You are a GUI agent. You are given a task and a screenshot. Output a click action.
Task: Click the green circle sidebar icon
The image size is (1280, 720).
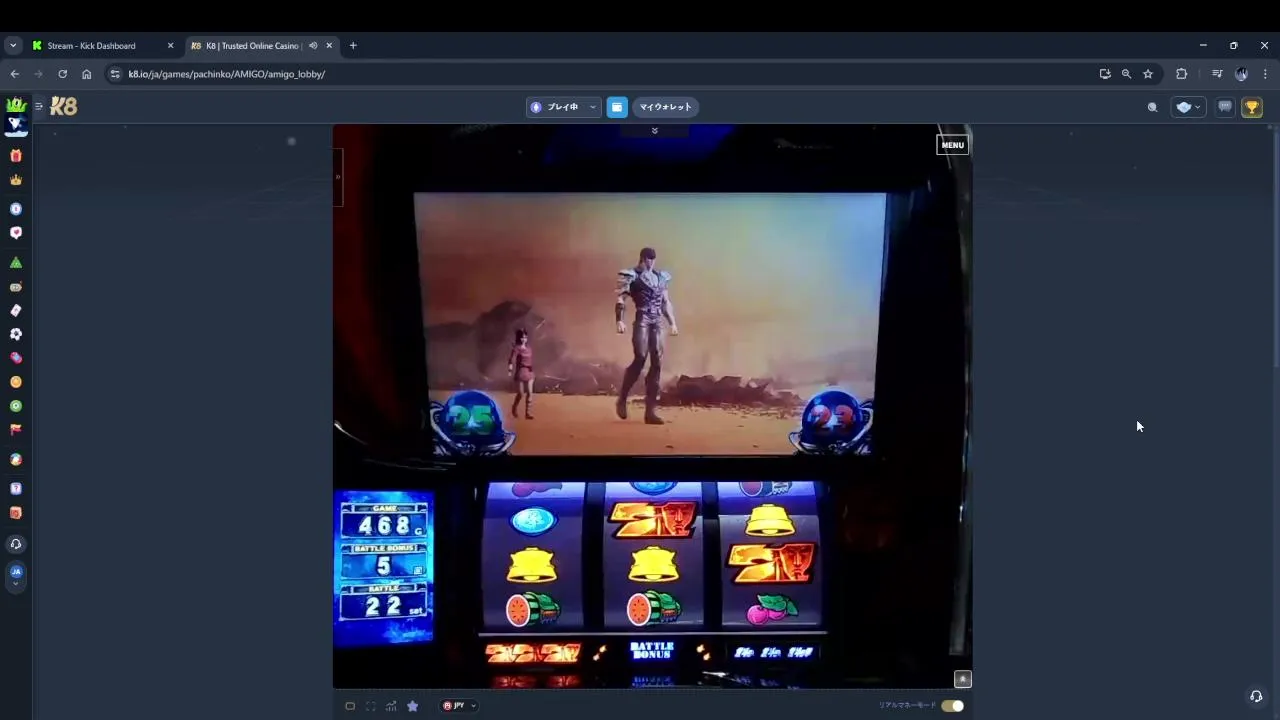16,406
